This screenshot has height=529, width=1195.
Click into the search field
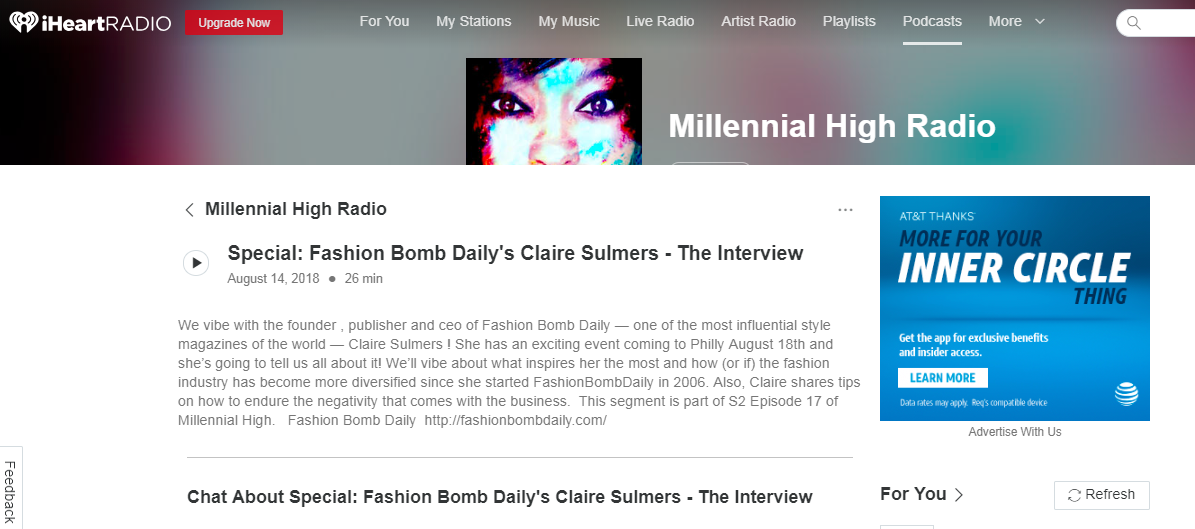click(1155, 23)
